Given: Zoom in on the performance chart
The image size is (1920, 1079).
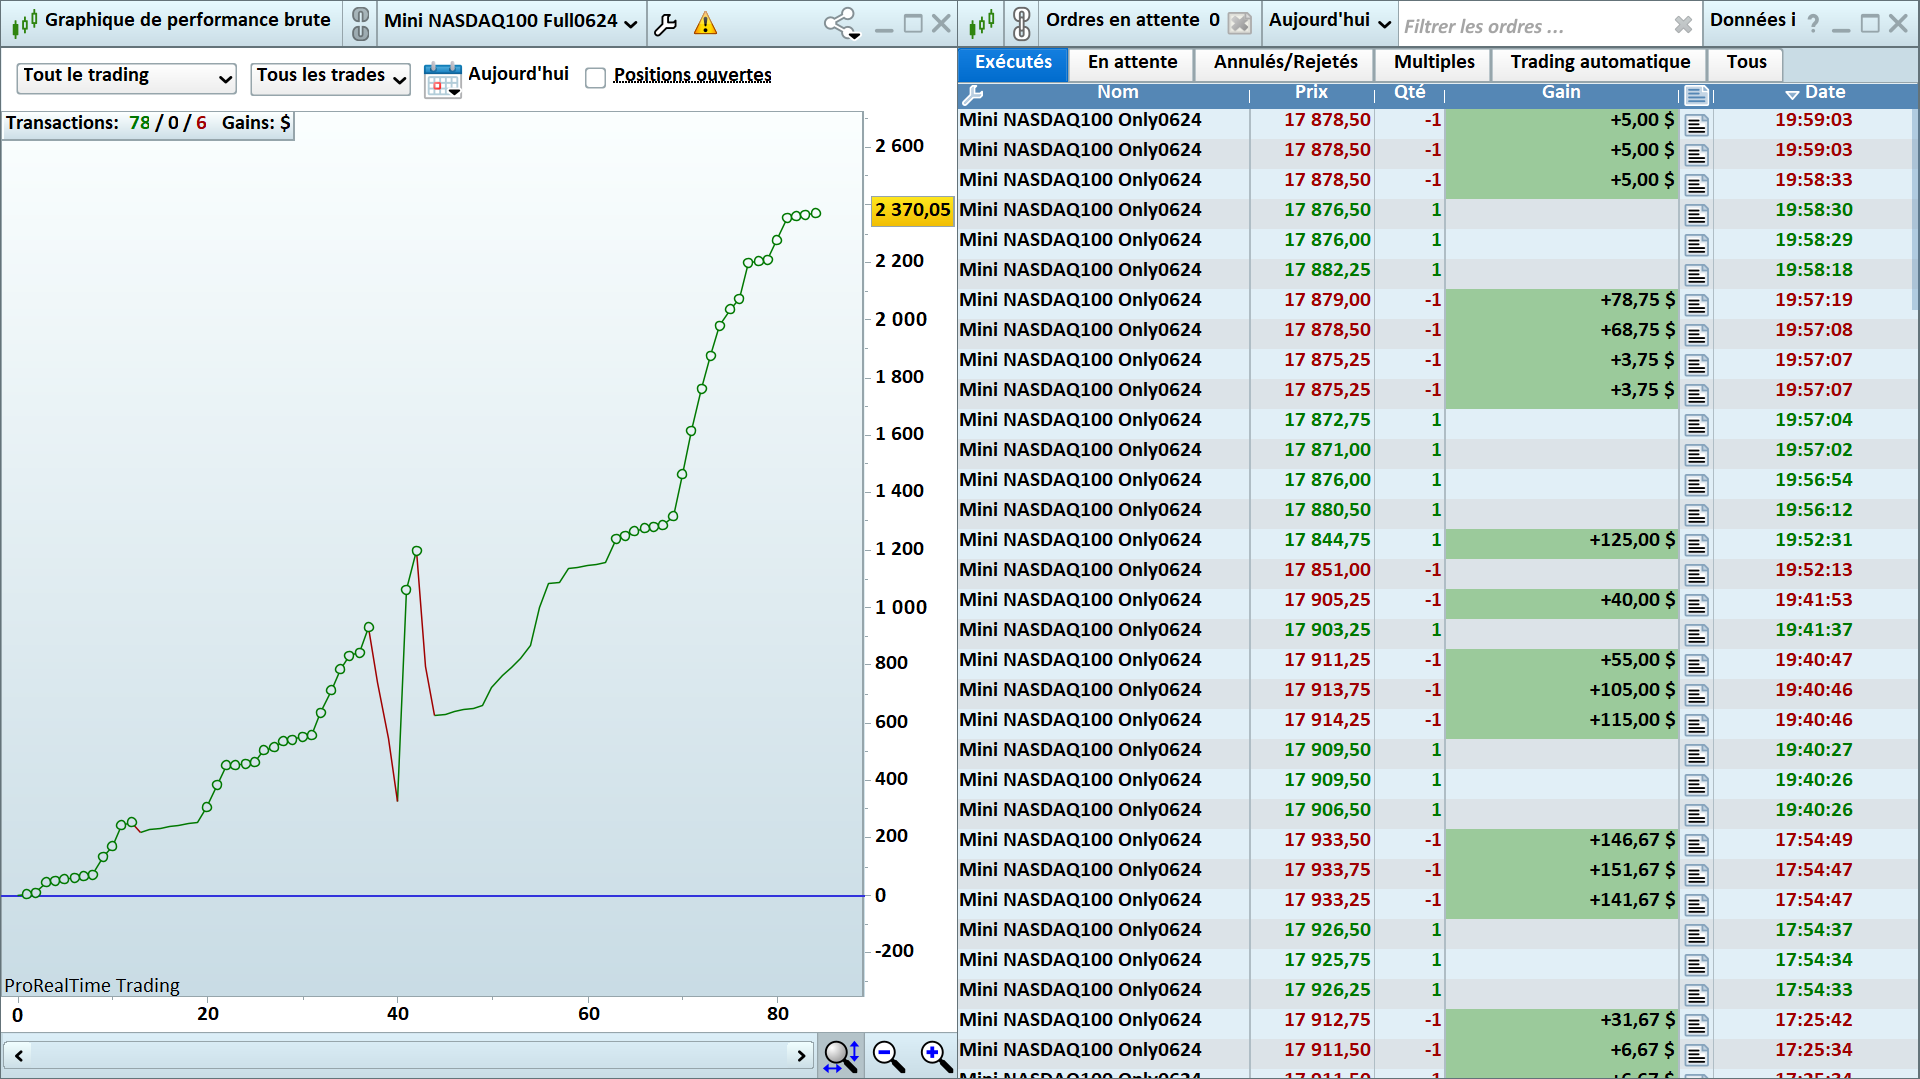Looking at the screenshot, I should [936, 1056].
